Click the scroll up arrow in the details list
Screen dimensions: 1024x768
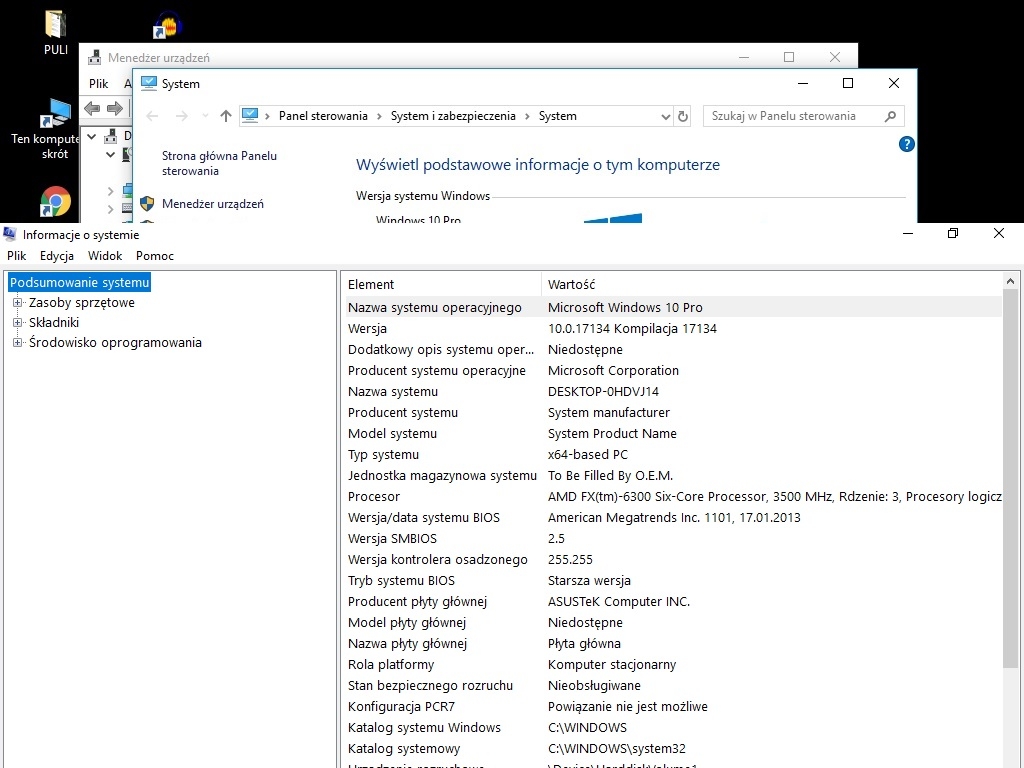pos(1010,281)
